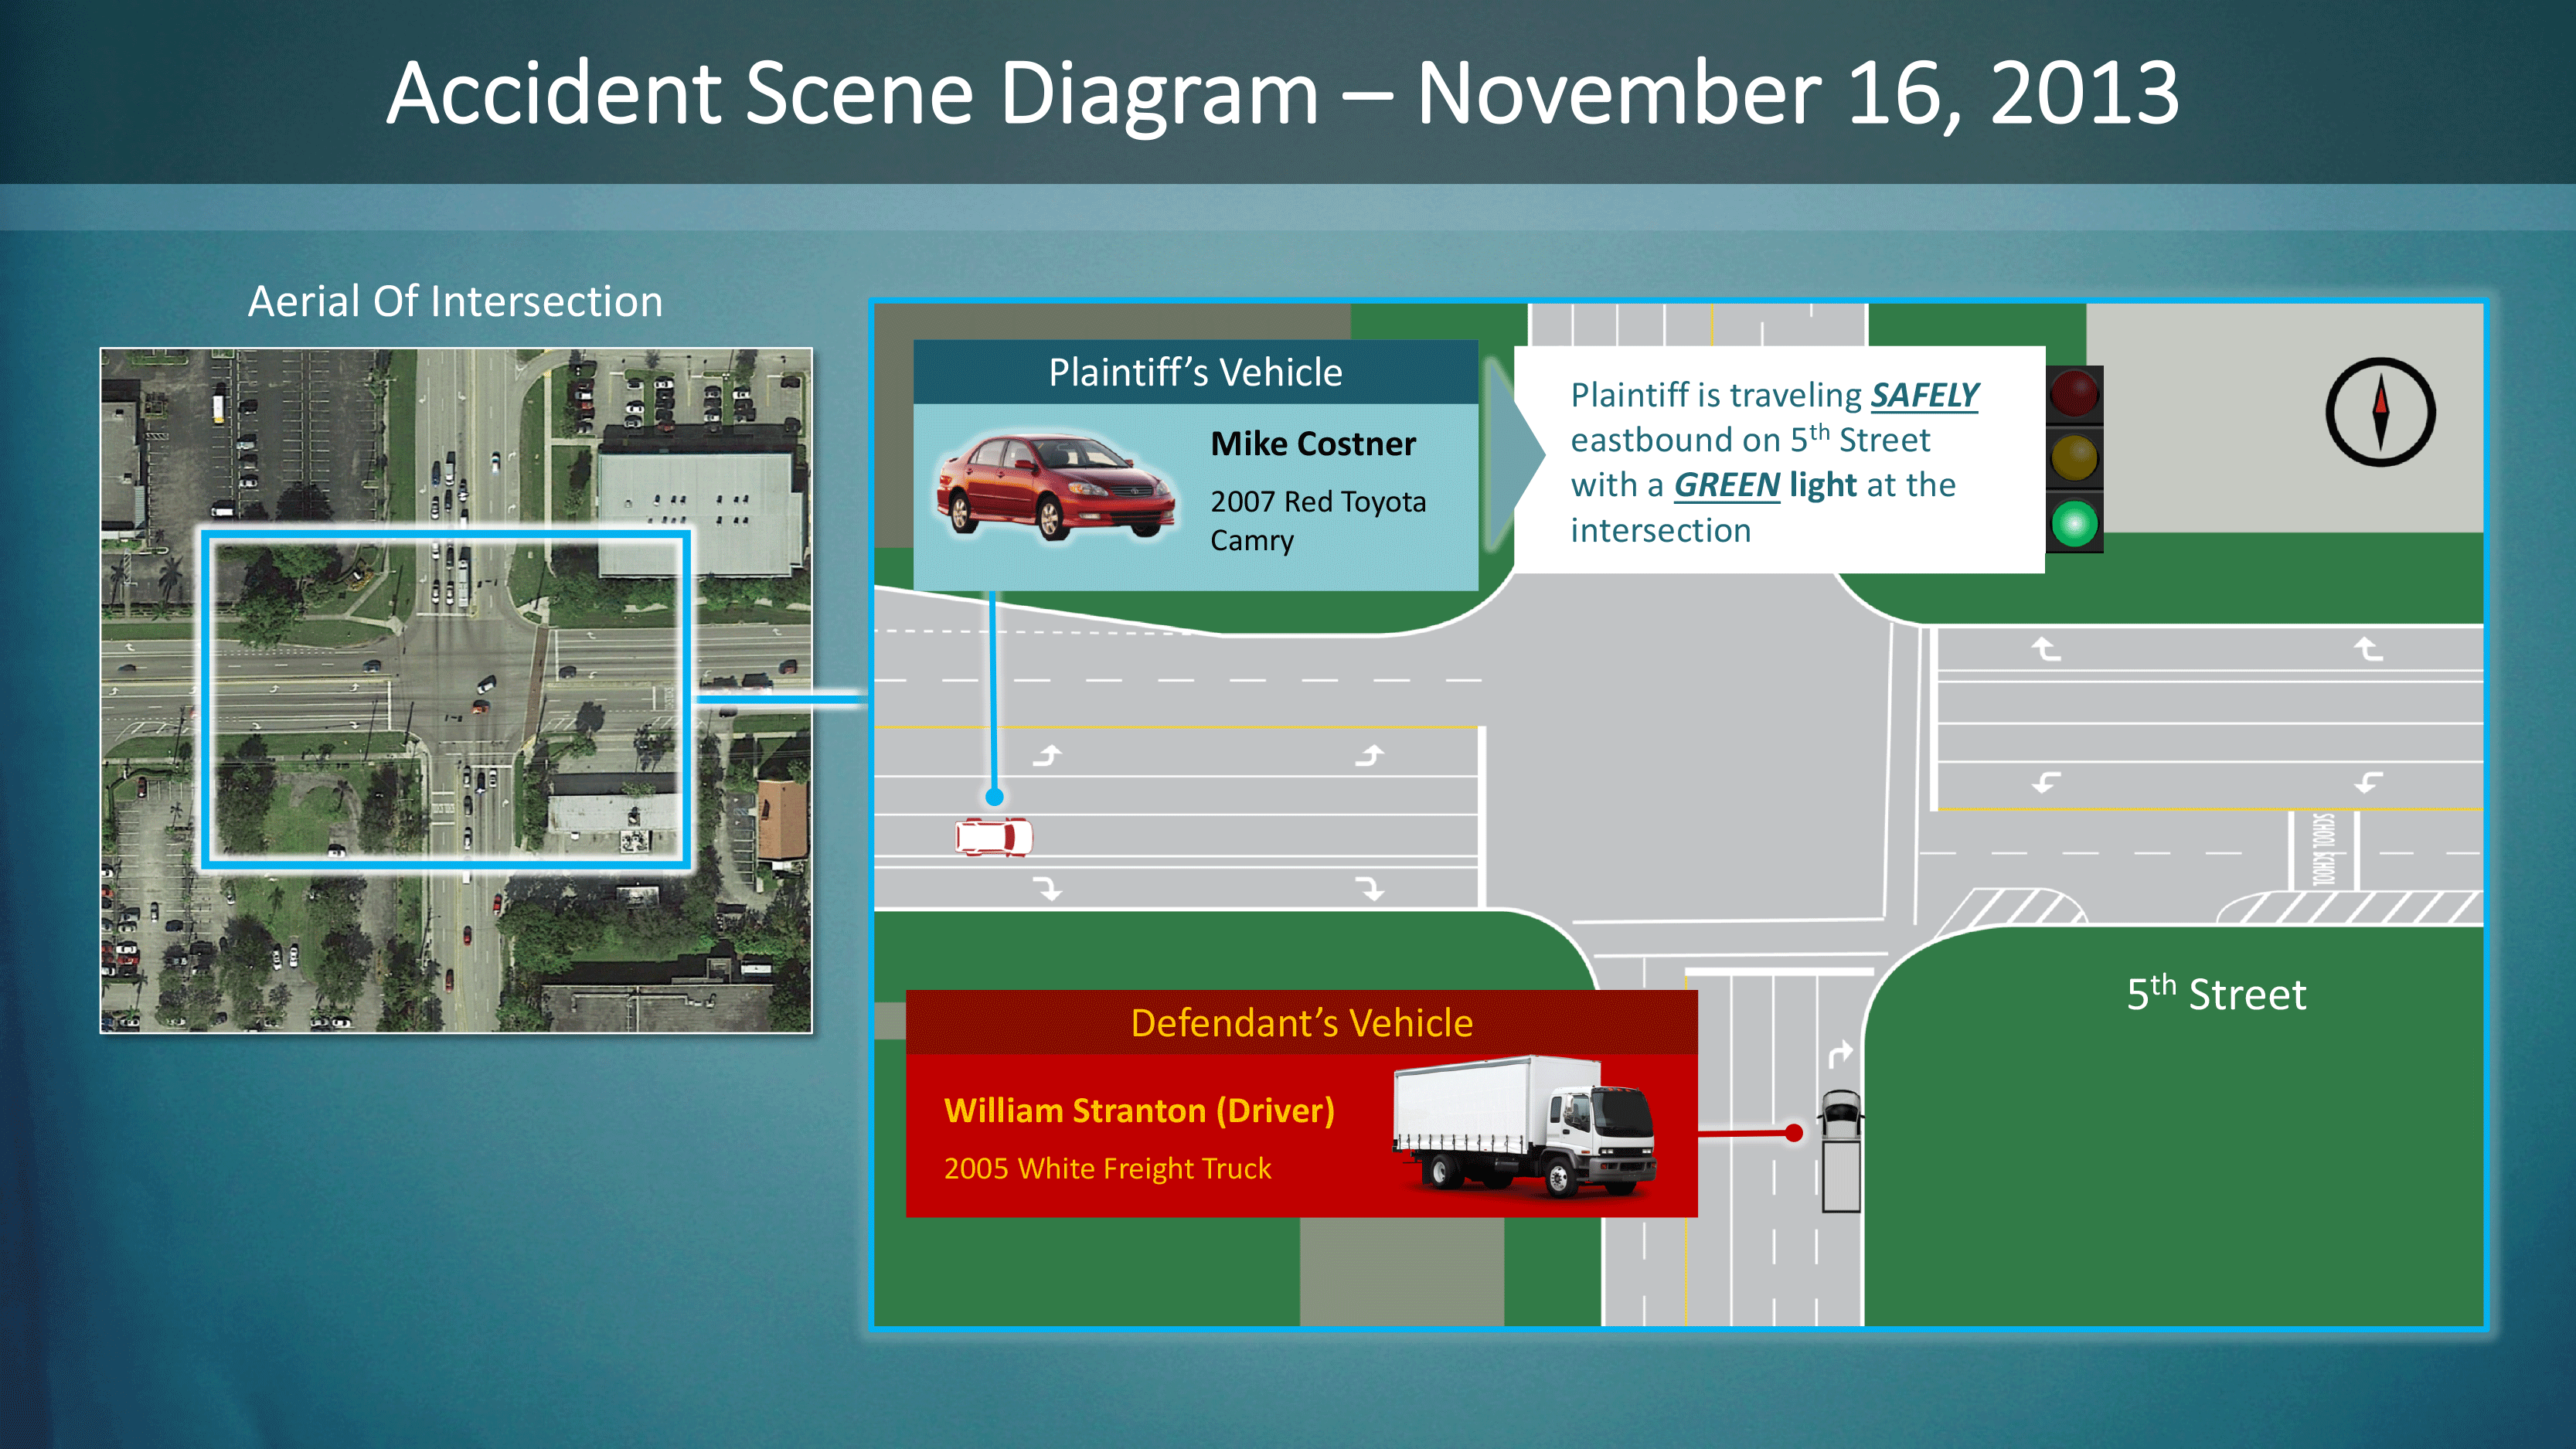Screen dimensions: 2576x1449
Task: Click the green traffic light lamp
Action: (2074, 523)
